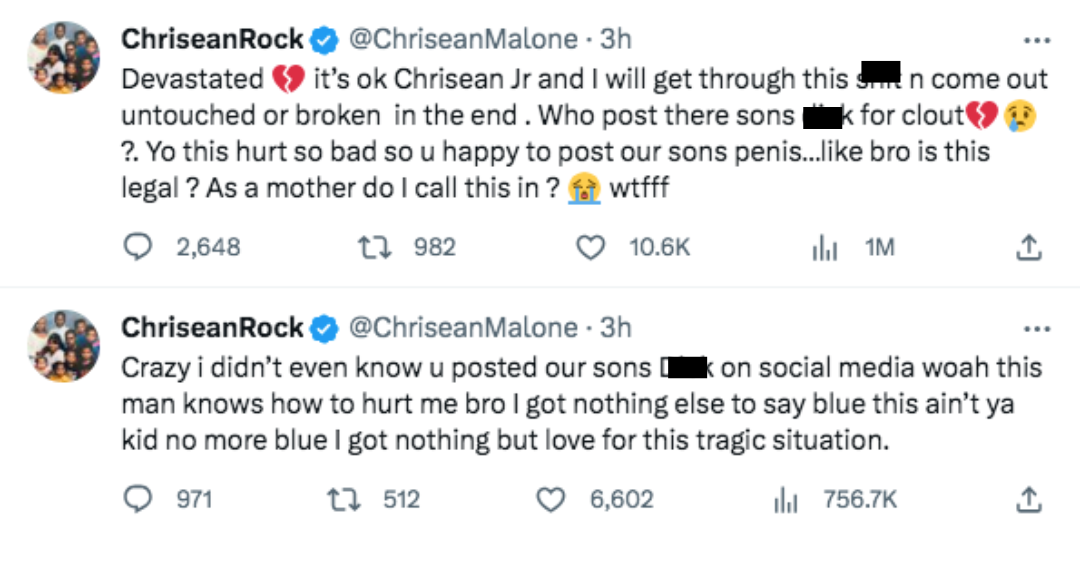Open the 3h timestamp on the "Devastated" tweet
1080x561 pixels.
point(615,39)
